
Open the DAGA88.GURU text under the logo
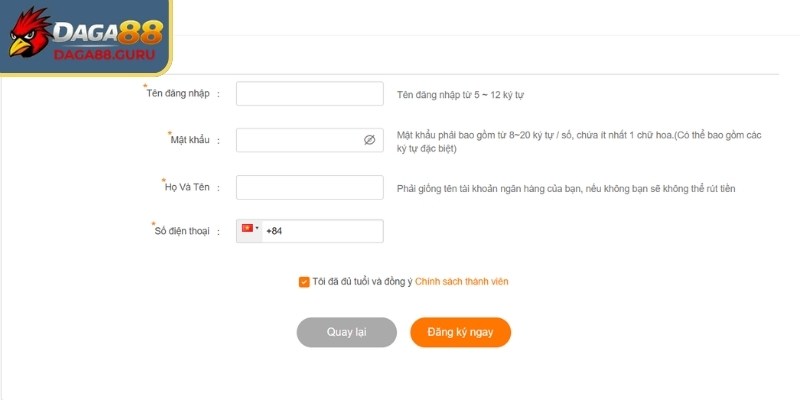105,55
